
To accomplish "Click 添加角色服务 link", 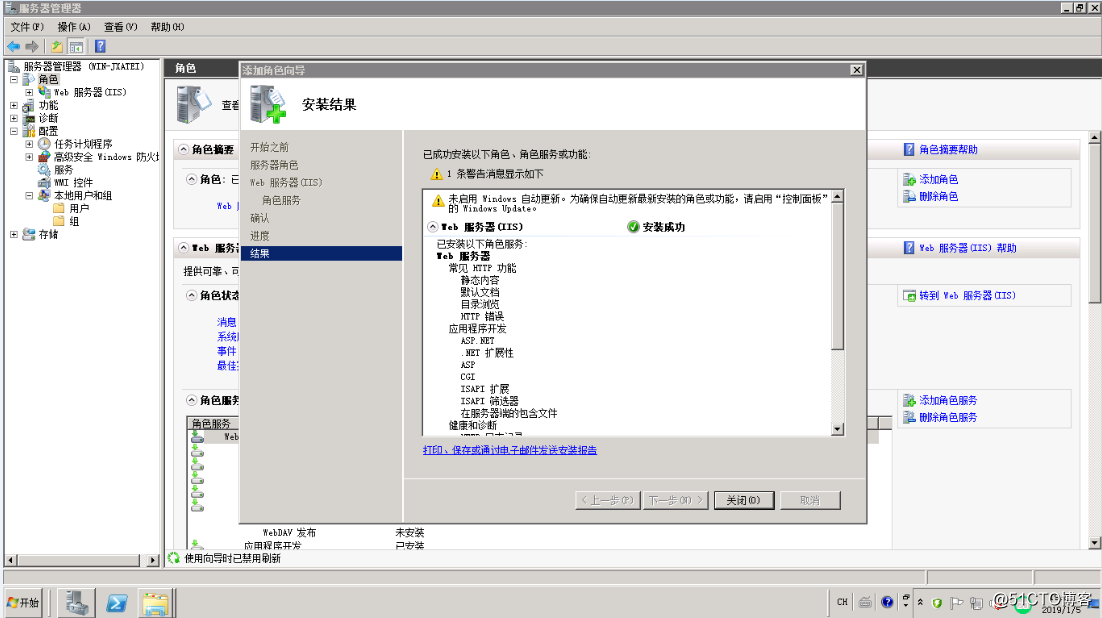I will point(948,400).
